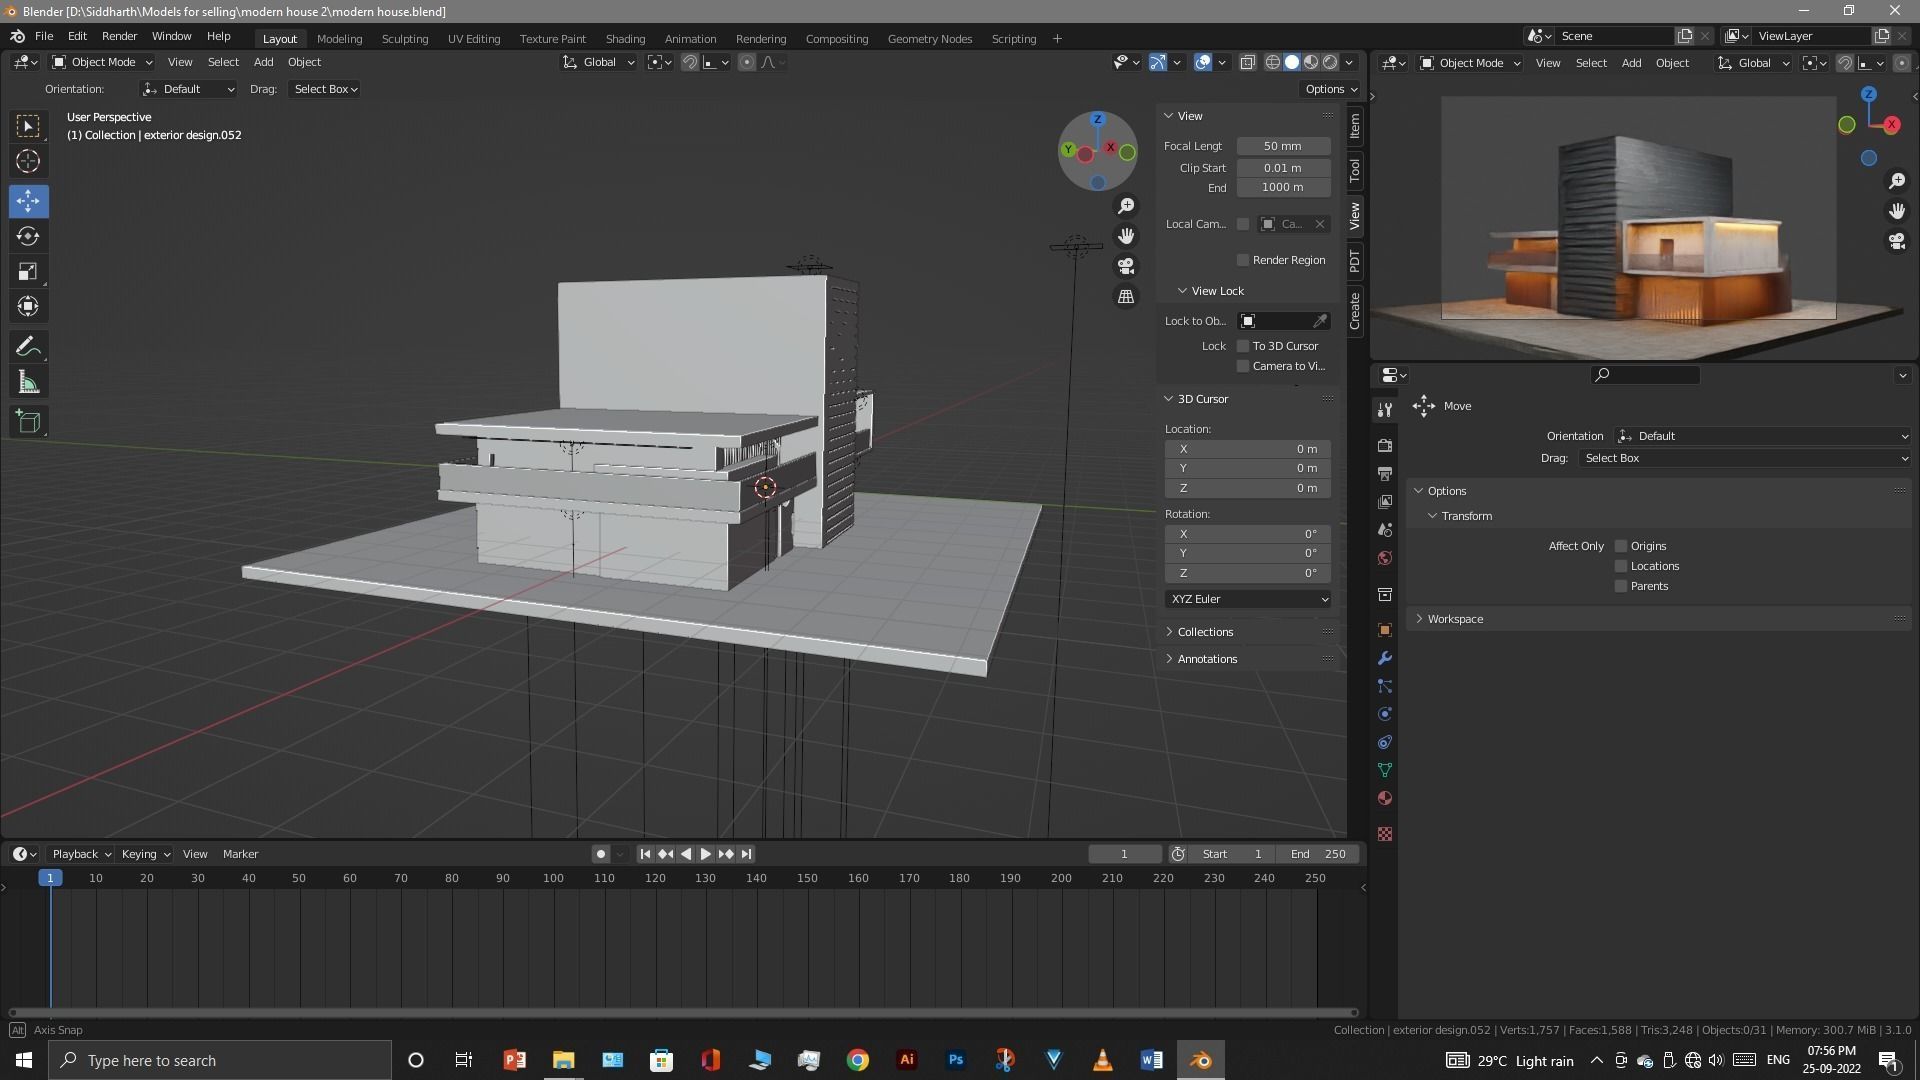Screen dimensions: 1920x1080
Task: Activate the Move tool in toolbar
Action: (x=28, y=201)
